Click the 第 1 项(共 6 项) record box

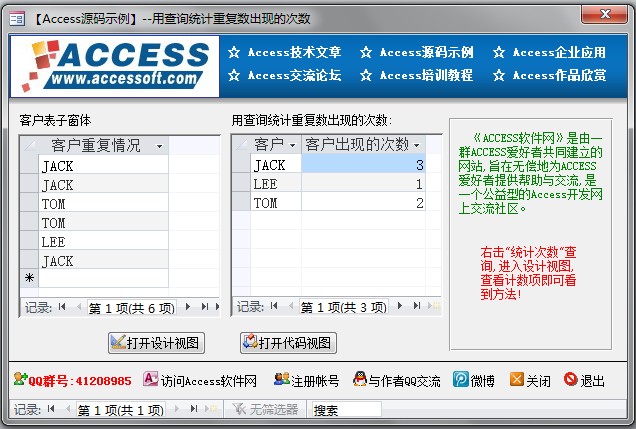tap(132, 308)
